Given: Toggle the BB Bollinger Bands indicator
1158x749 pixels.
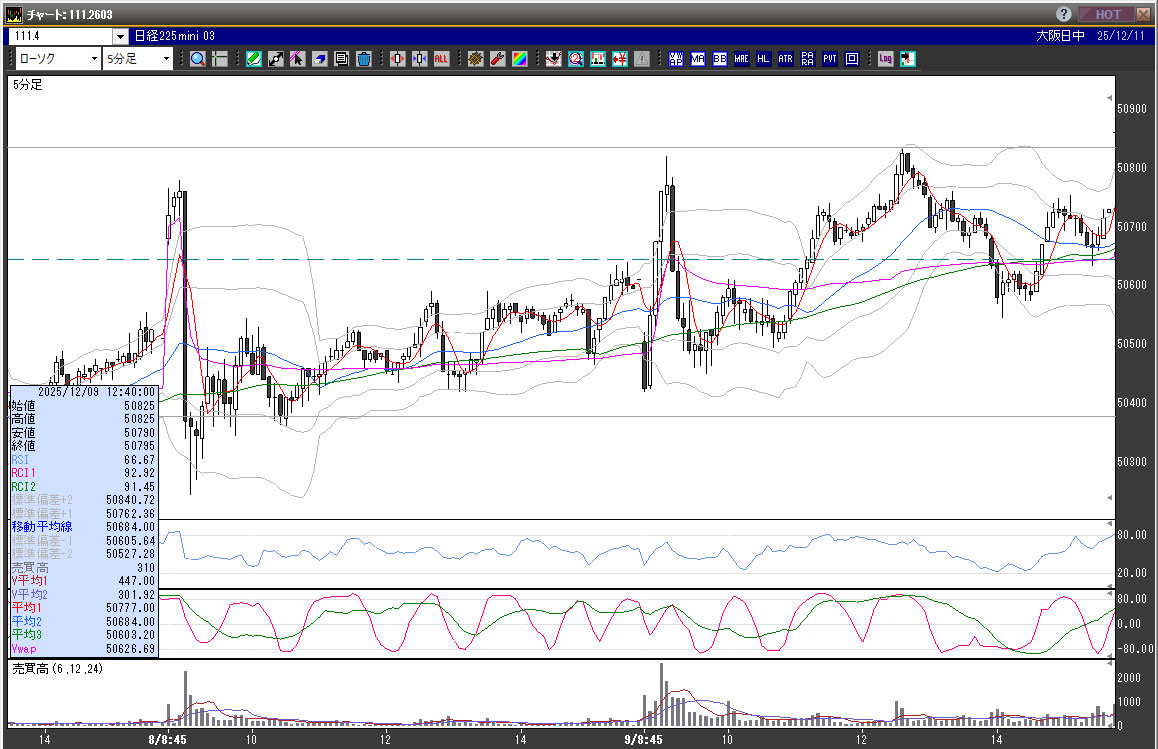Looking at the screenshot, I should [x=720, y=59].
